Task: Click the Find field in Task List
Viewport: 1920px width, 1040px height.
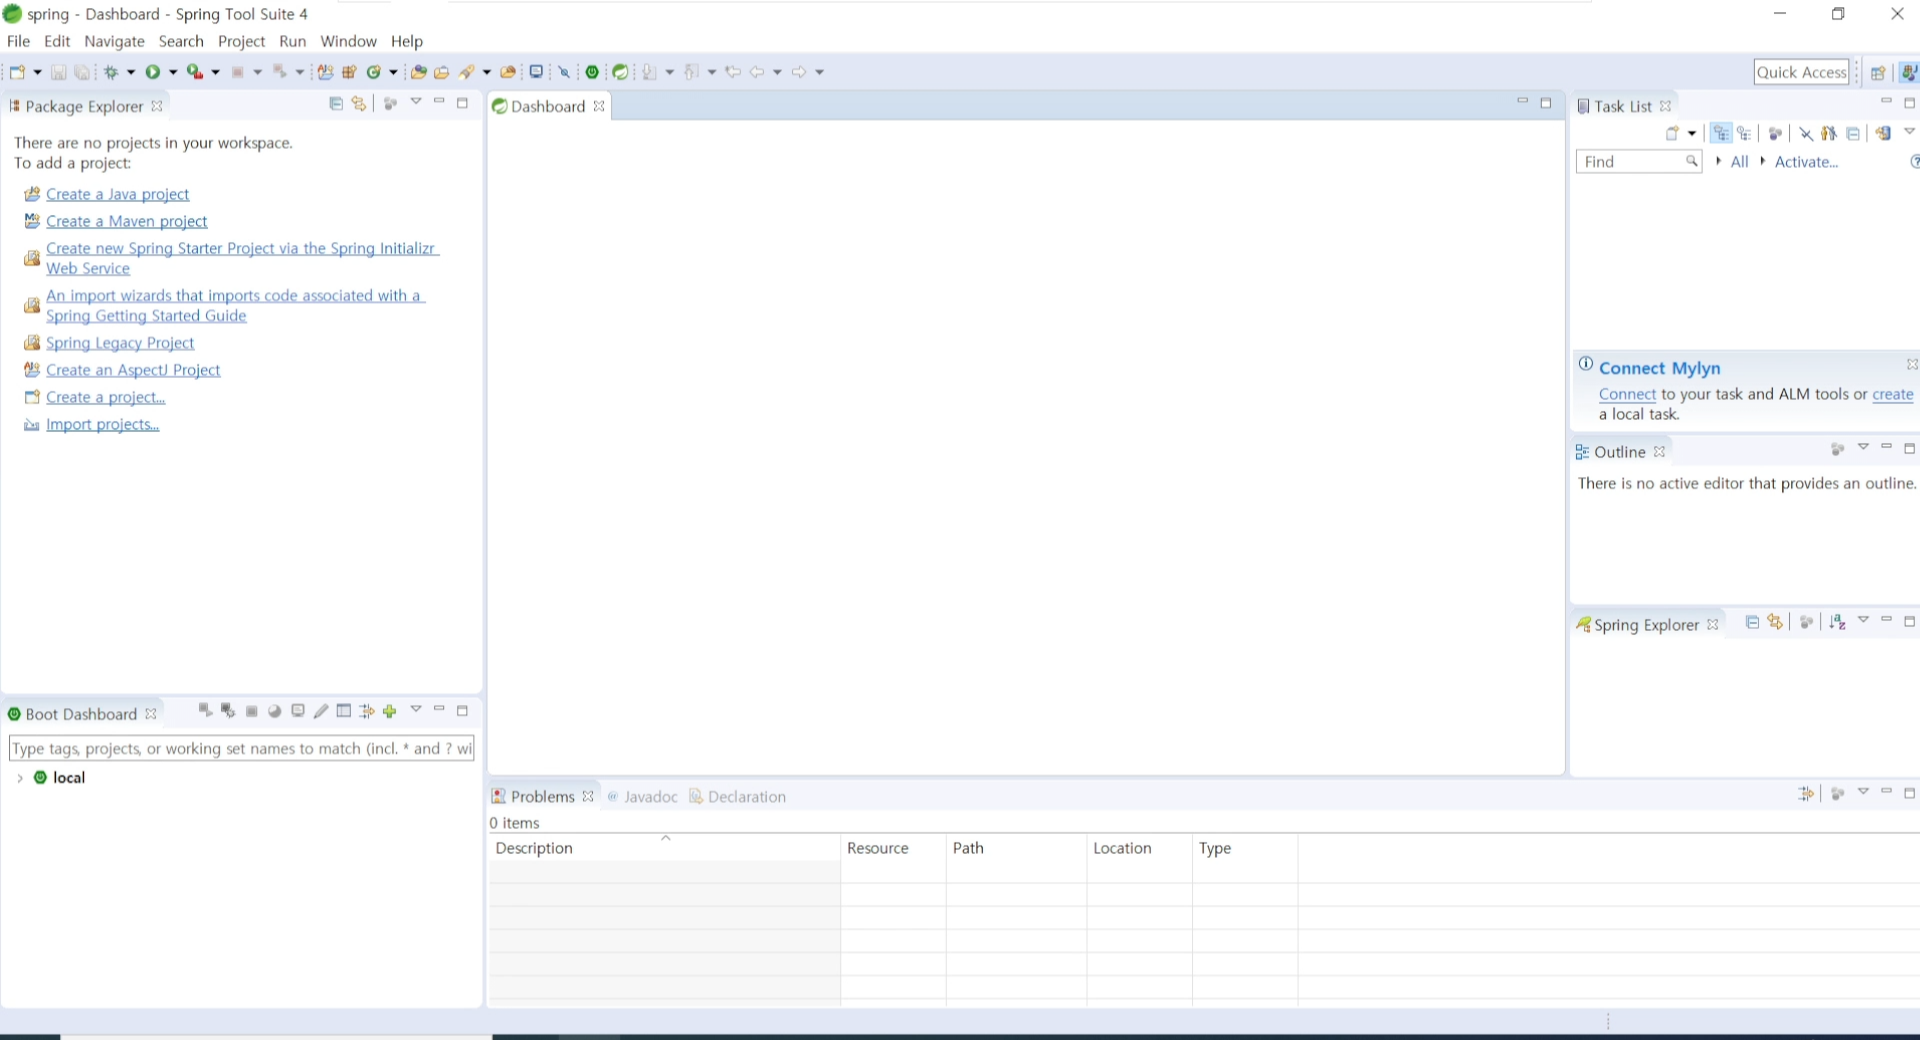Action: pos(1638,161)
